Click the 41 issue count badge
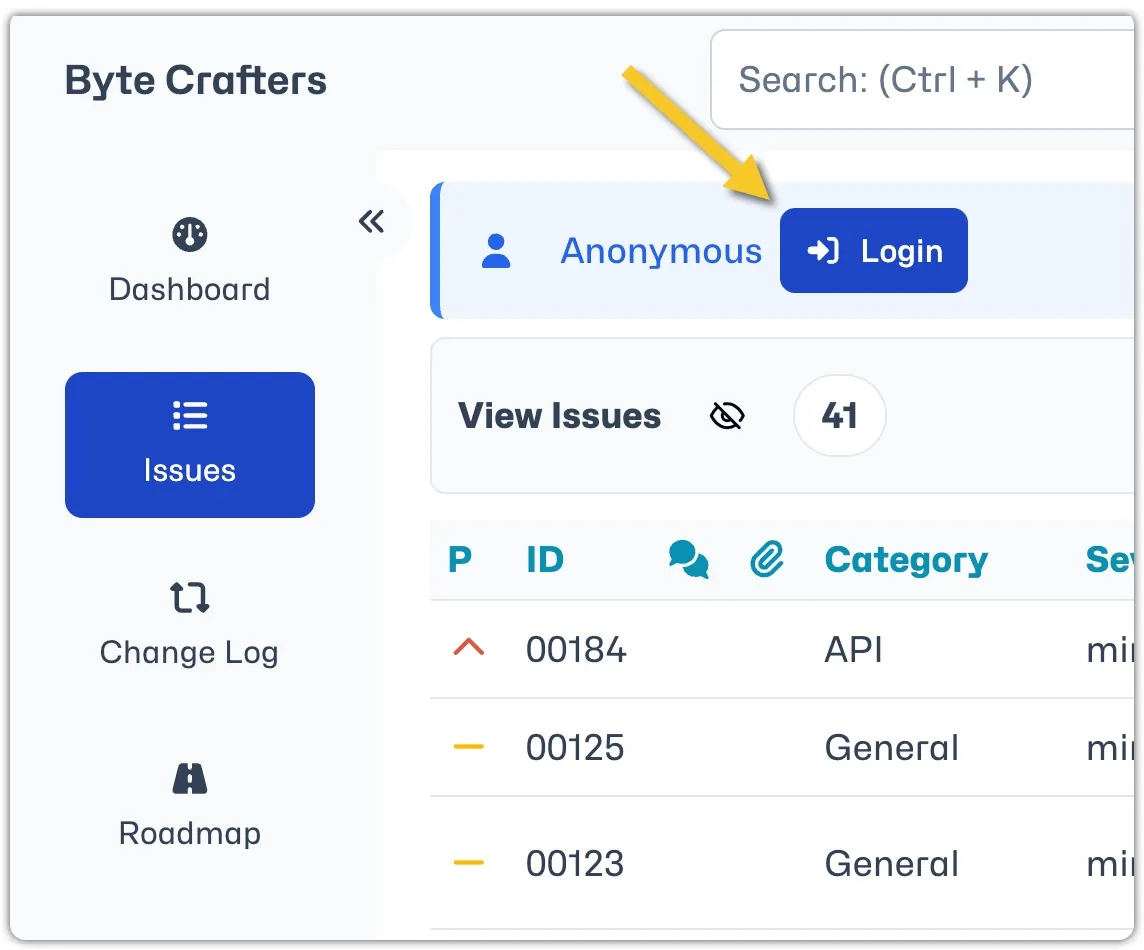The width and height of the screenshot is (1144, 950). pyautogui.click(x=840, y=416)
